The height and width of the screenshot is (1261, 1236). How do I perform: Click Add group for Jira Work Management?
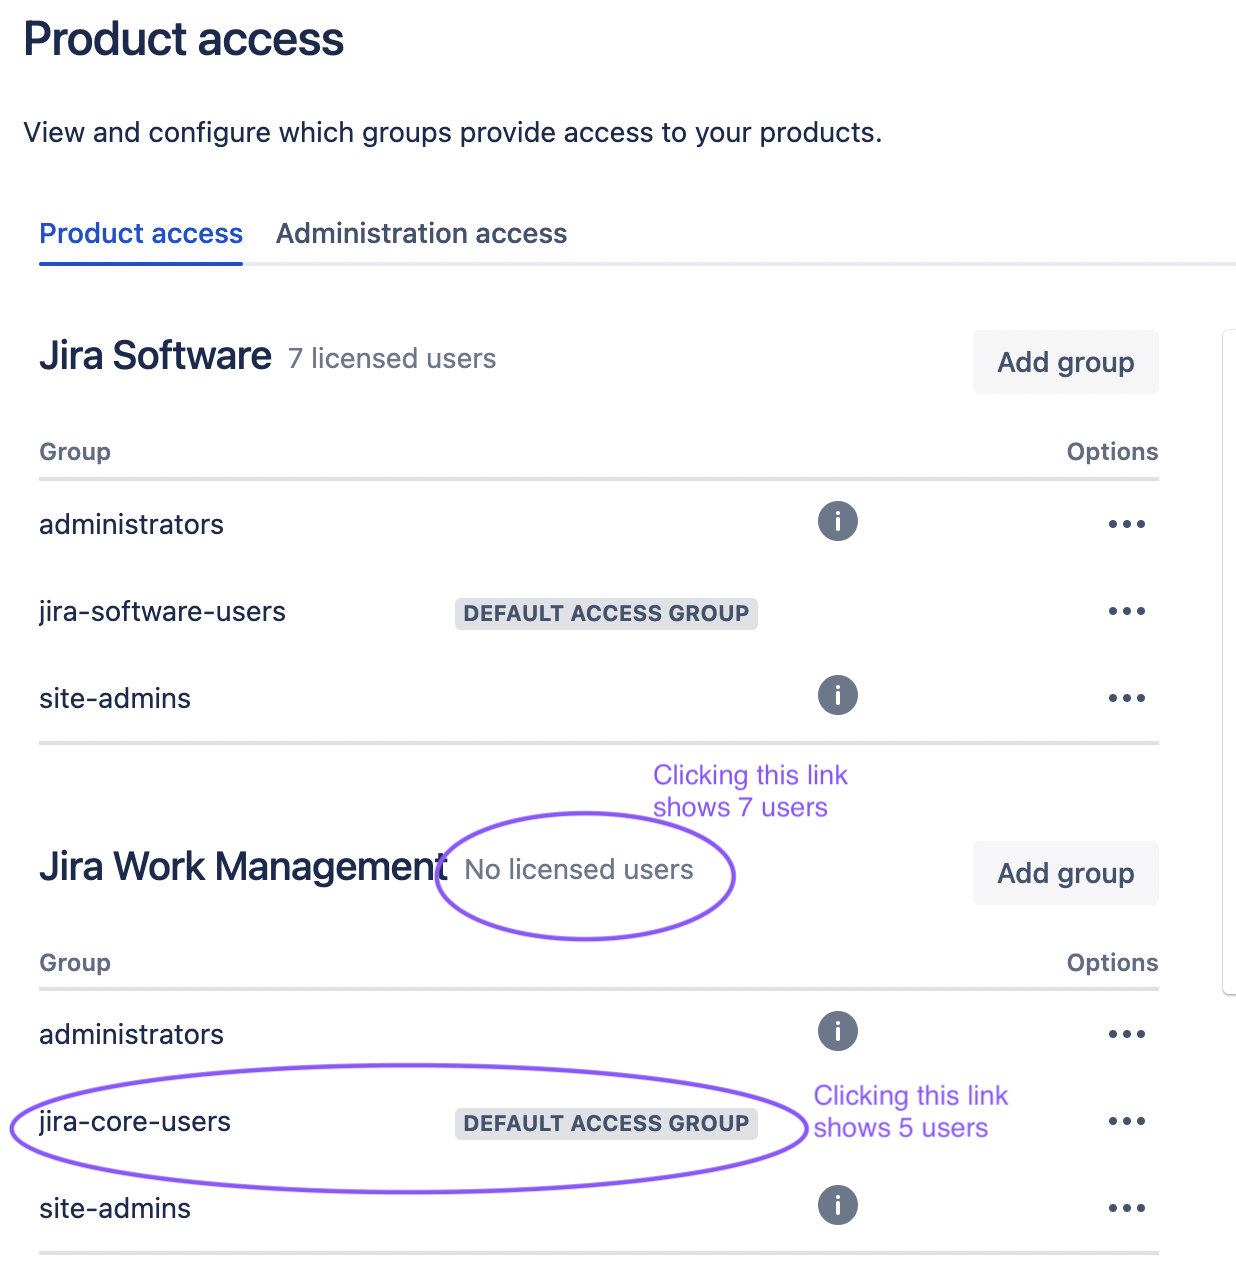point(1065,873)
